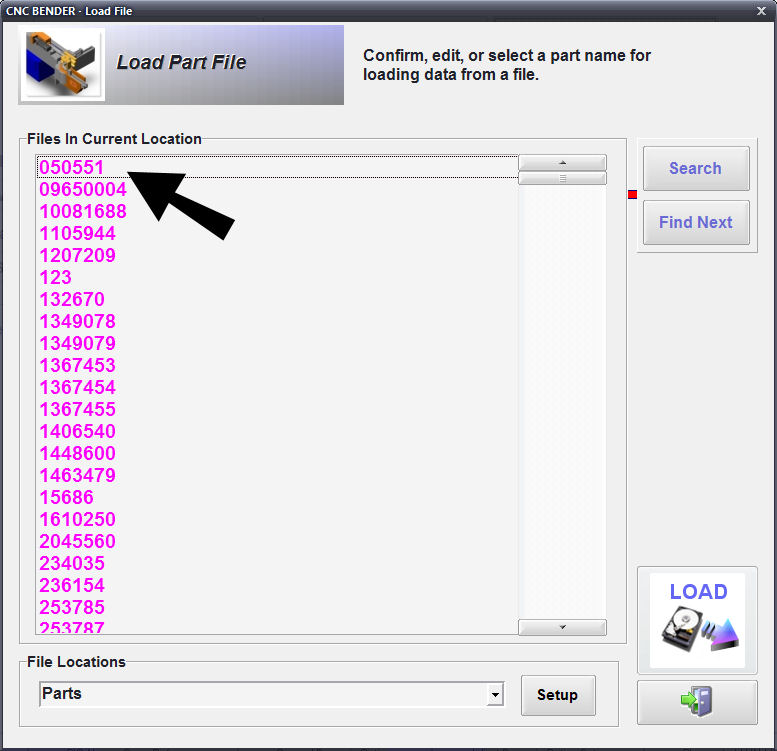Click the file list scroll up arrow
The height and width of the screenshot is (751, 777).
[562, 162]
